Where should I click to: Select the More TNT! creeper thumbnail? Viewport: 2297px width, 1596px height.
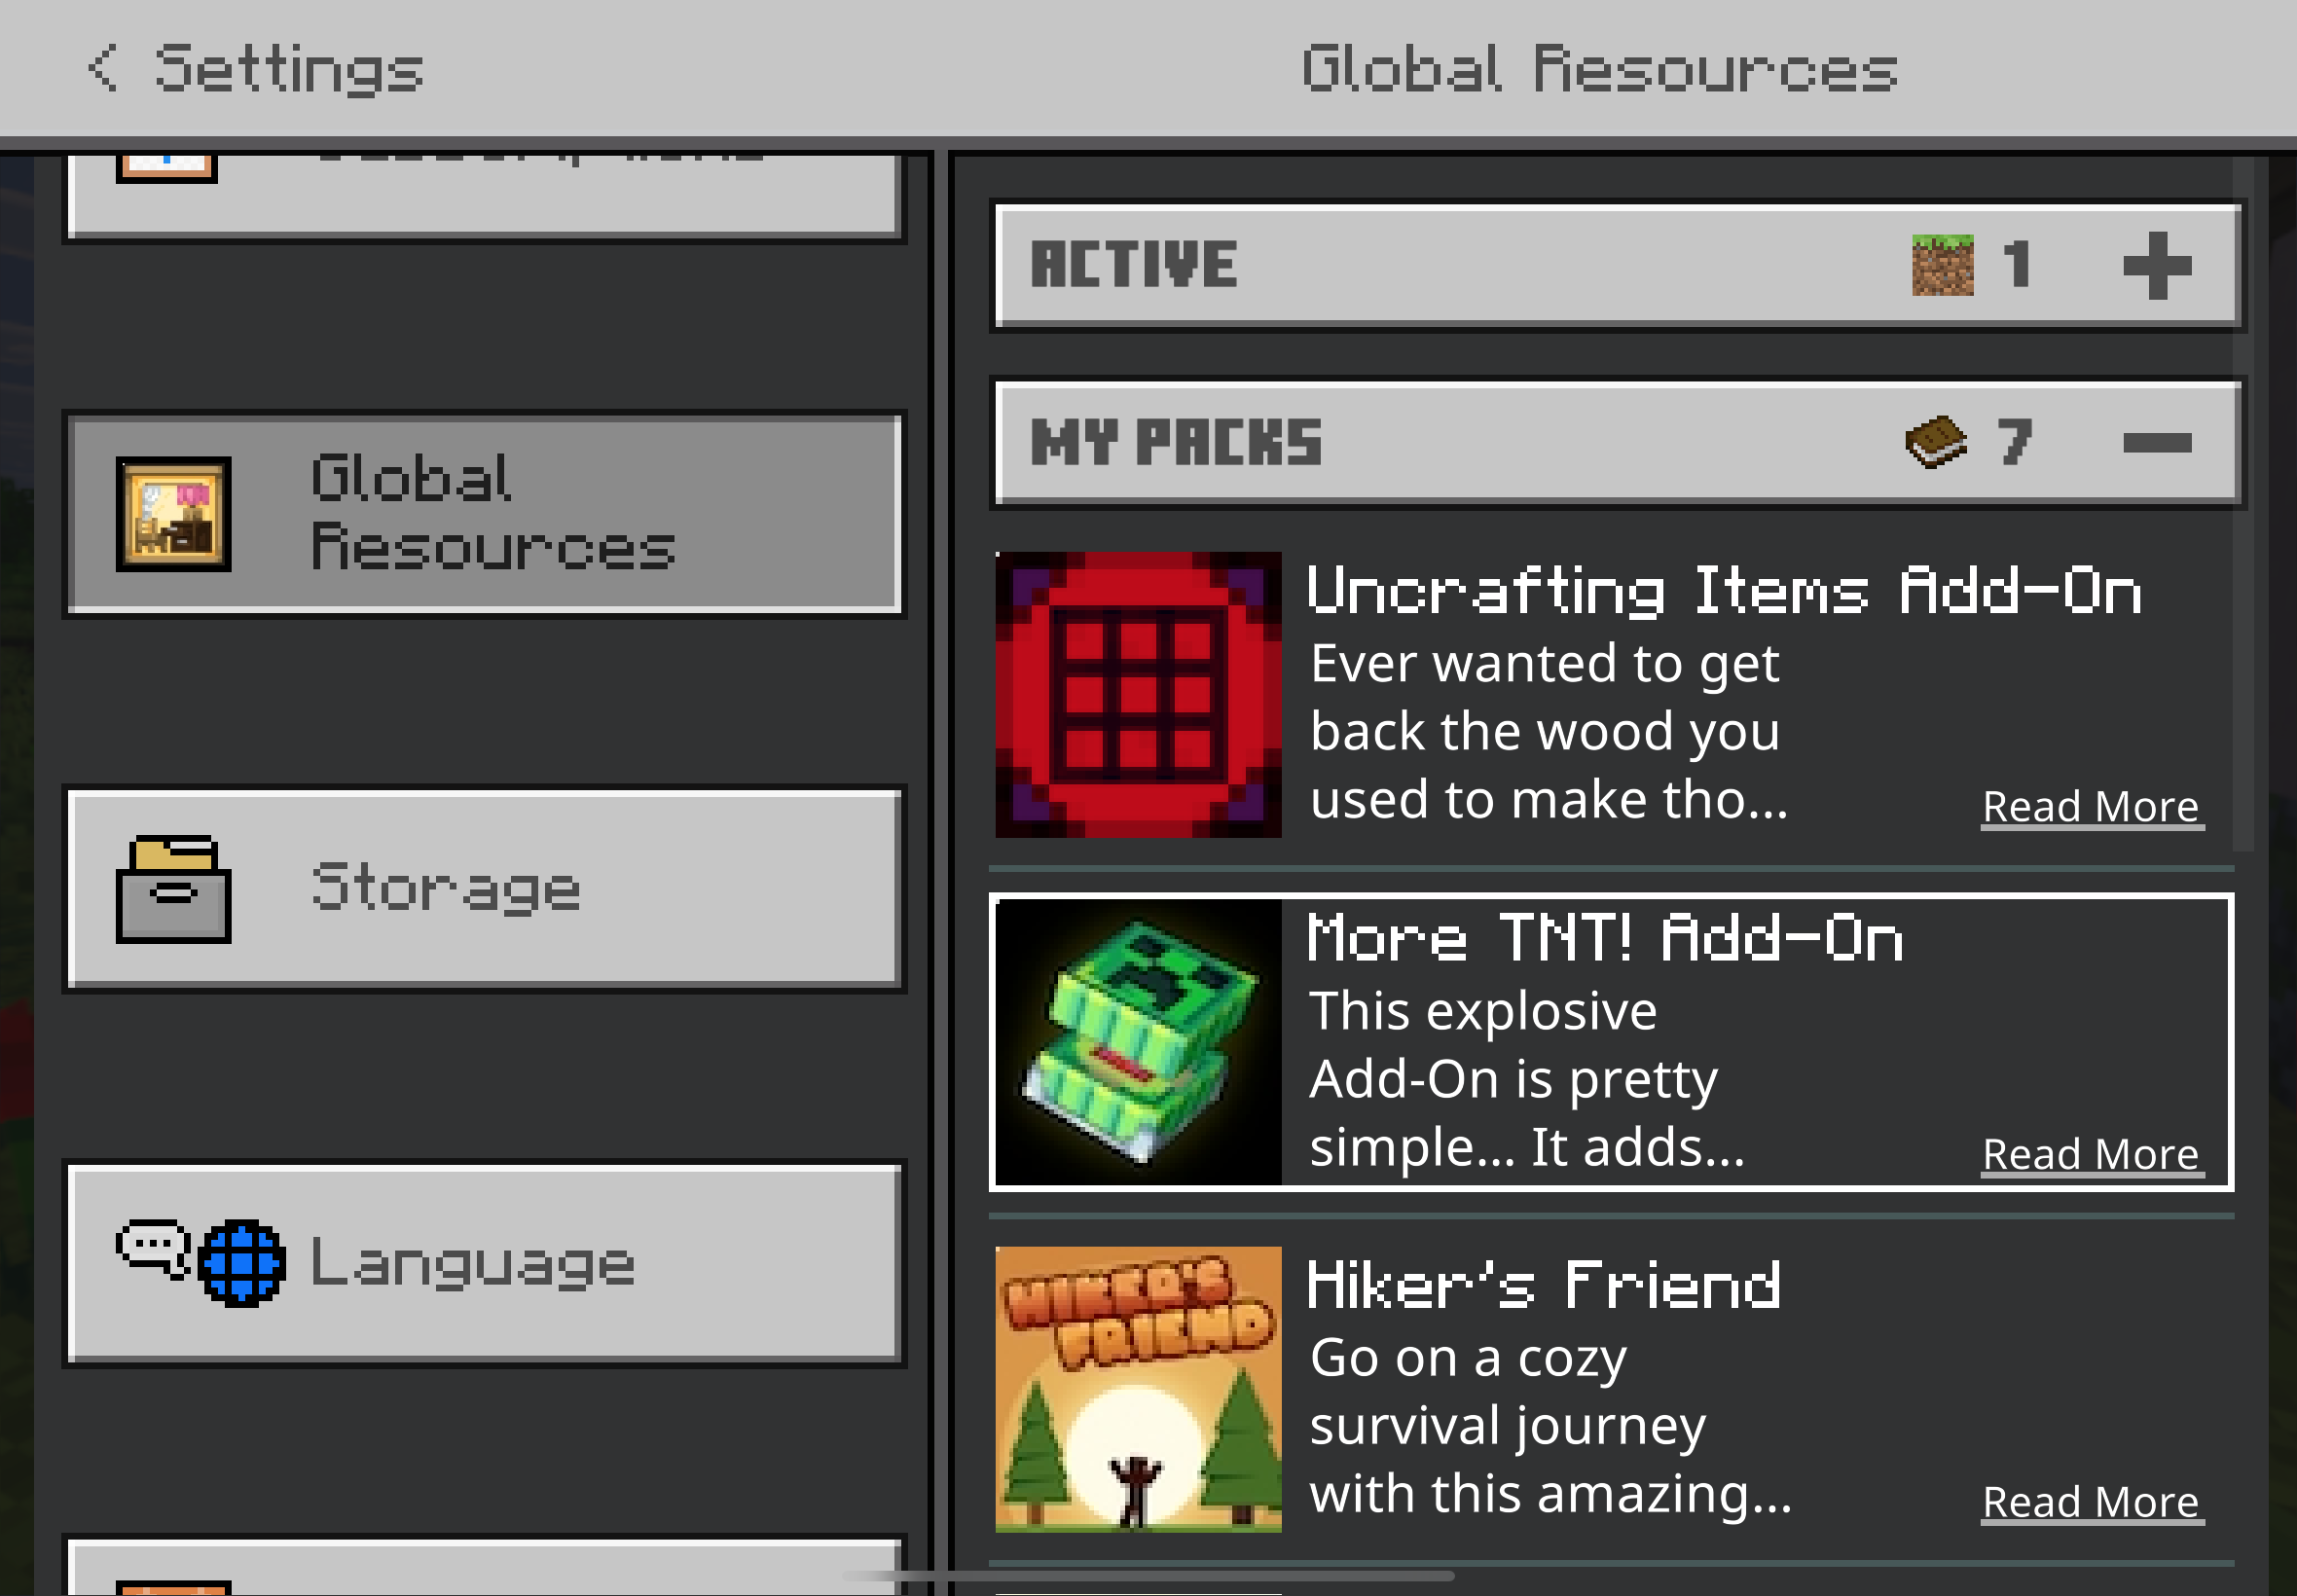tap(1138, 1042)
